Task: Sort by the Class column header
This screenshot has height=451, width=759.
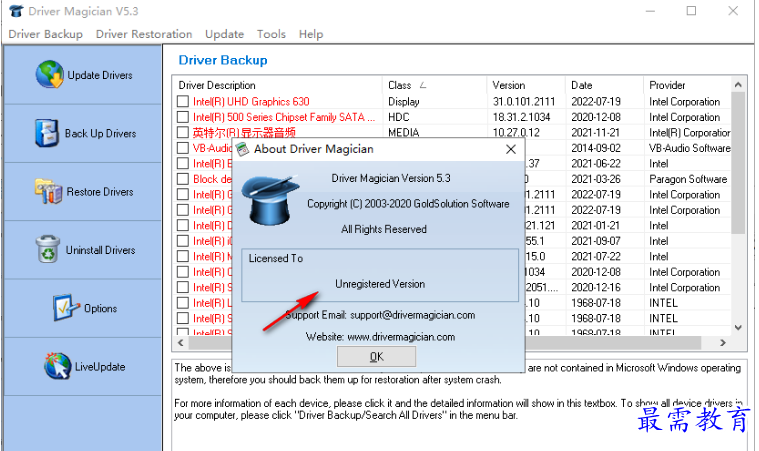Action: (434, 85)
